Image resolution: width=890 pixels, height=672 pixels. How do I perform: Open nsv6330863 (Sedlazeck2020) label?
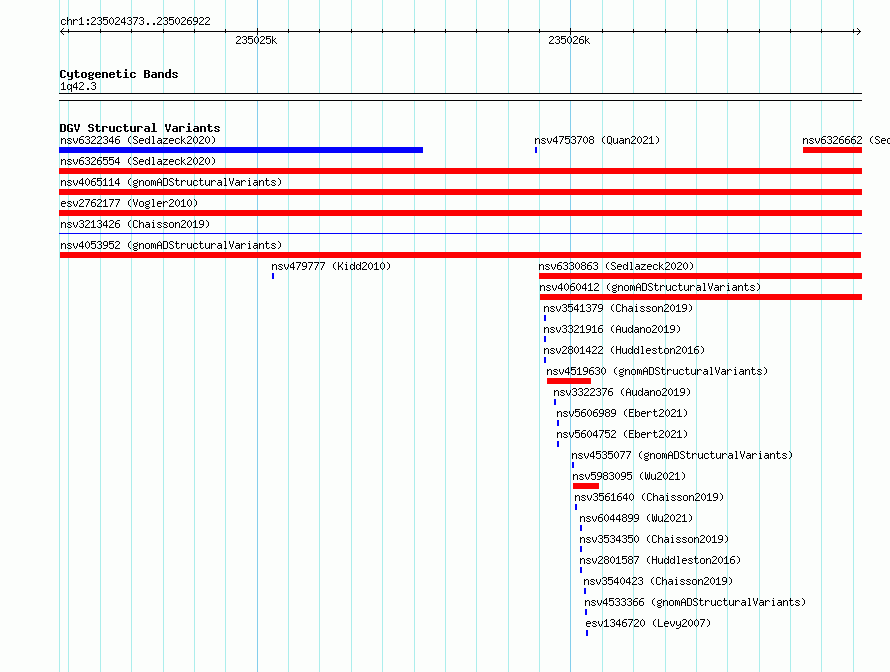point(616,266)
